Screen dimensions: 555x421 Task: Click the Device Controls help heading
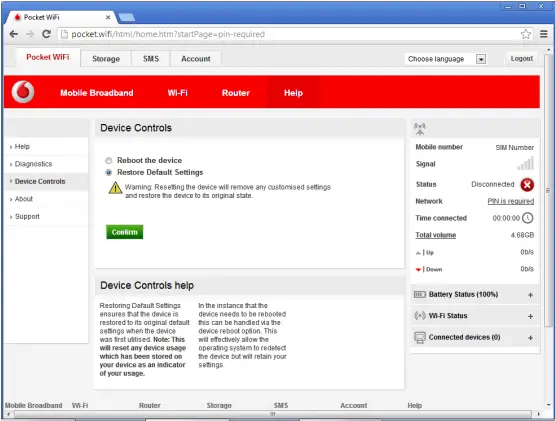pos(147,285)
